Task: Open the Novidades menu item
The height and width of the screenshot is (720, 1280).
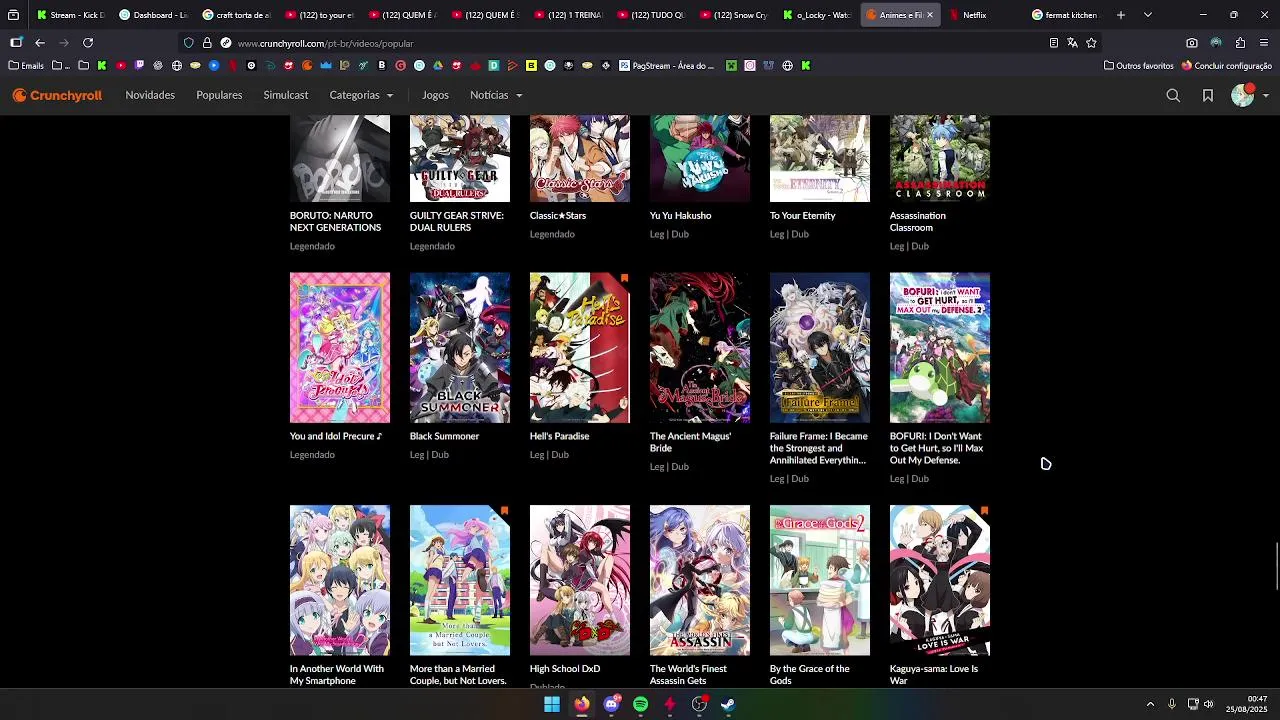Action: point(150,95)
